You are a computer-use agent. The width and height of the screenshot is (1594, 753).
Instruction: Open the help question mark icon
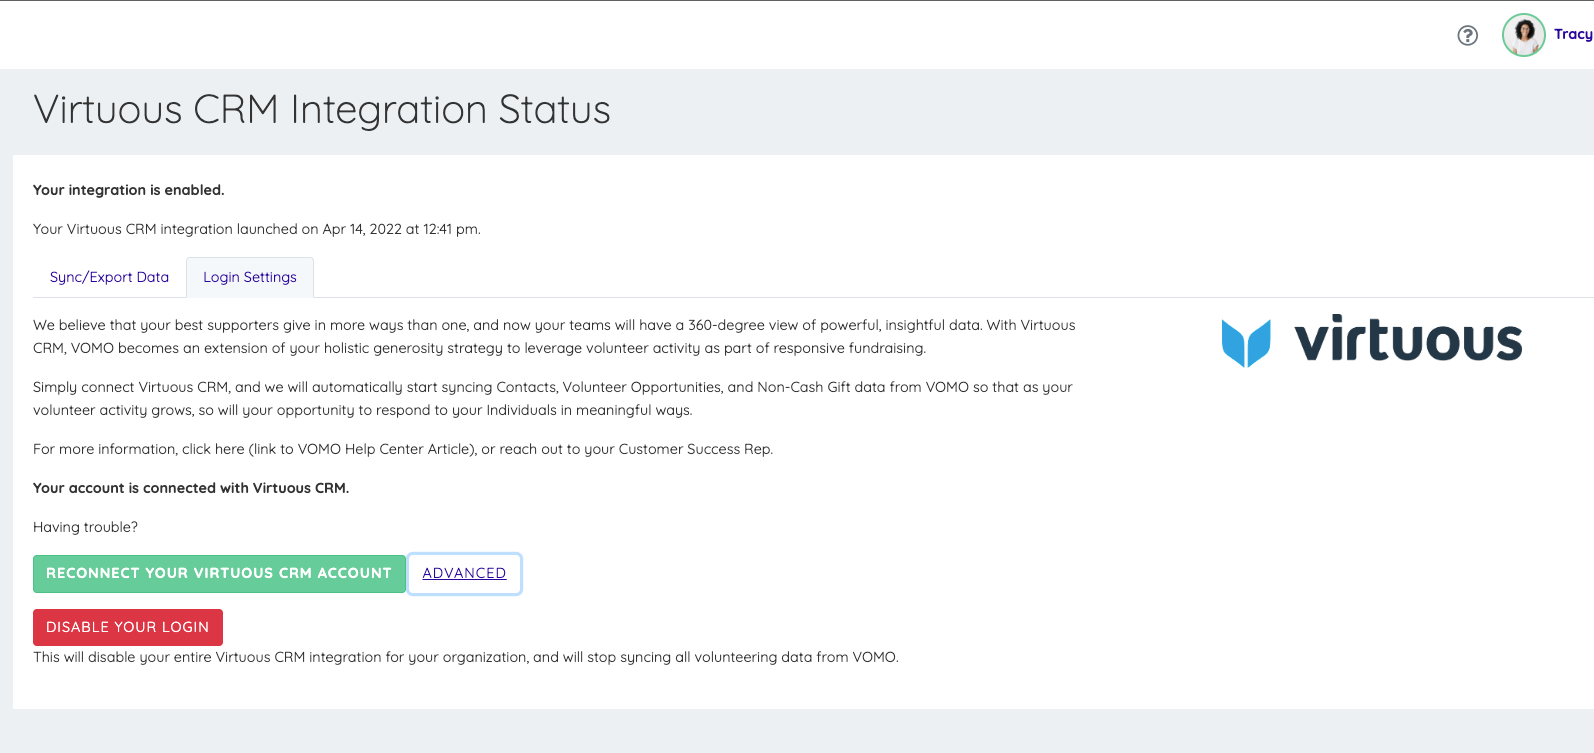pyautogui.click(x=1467, y=36)
